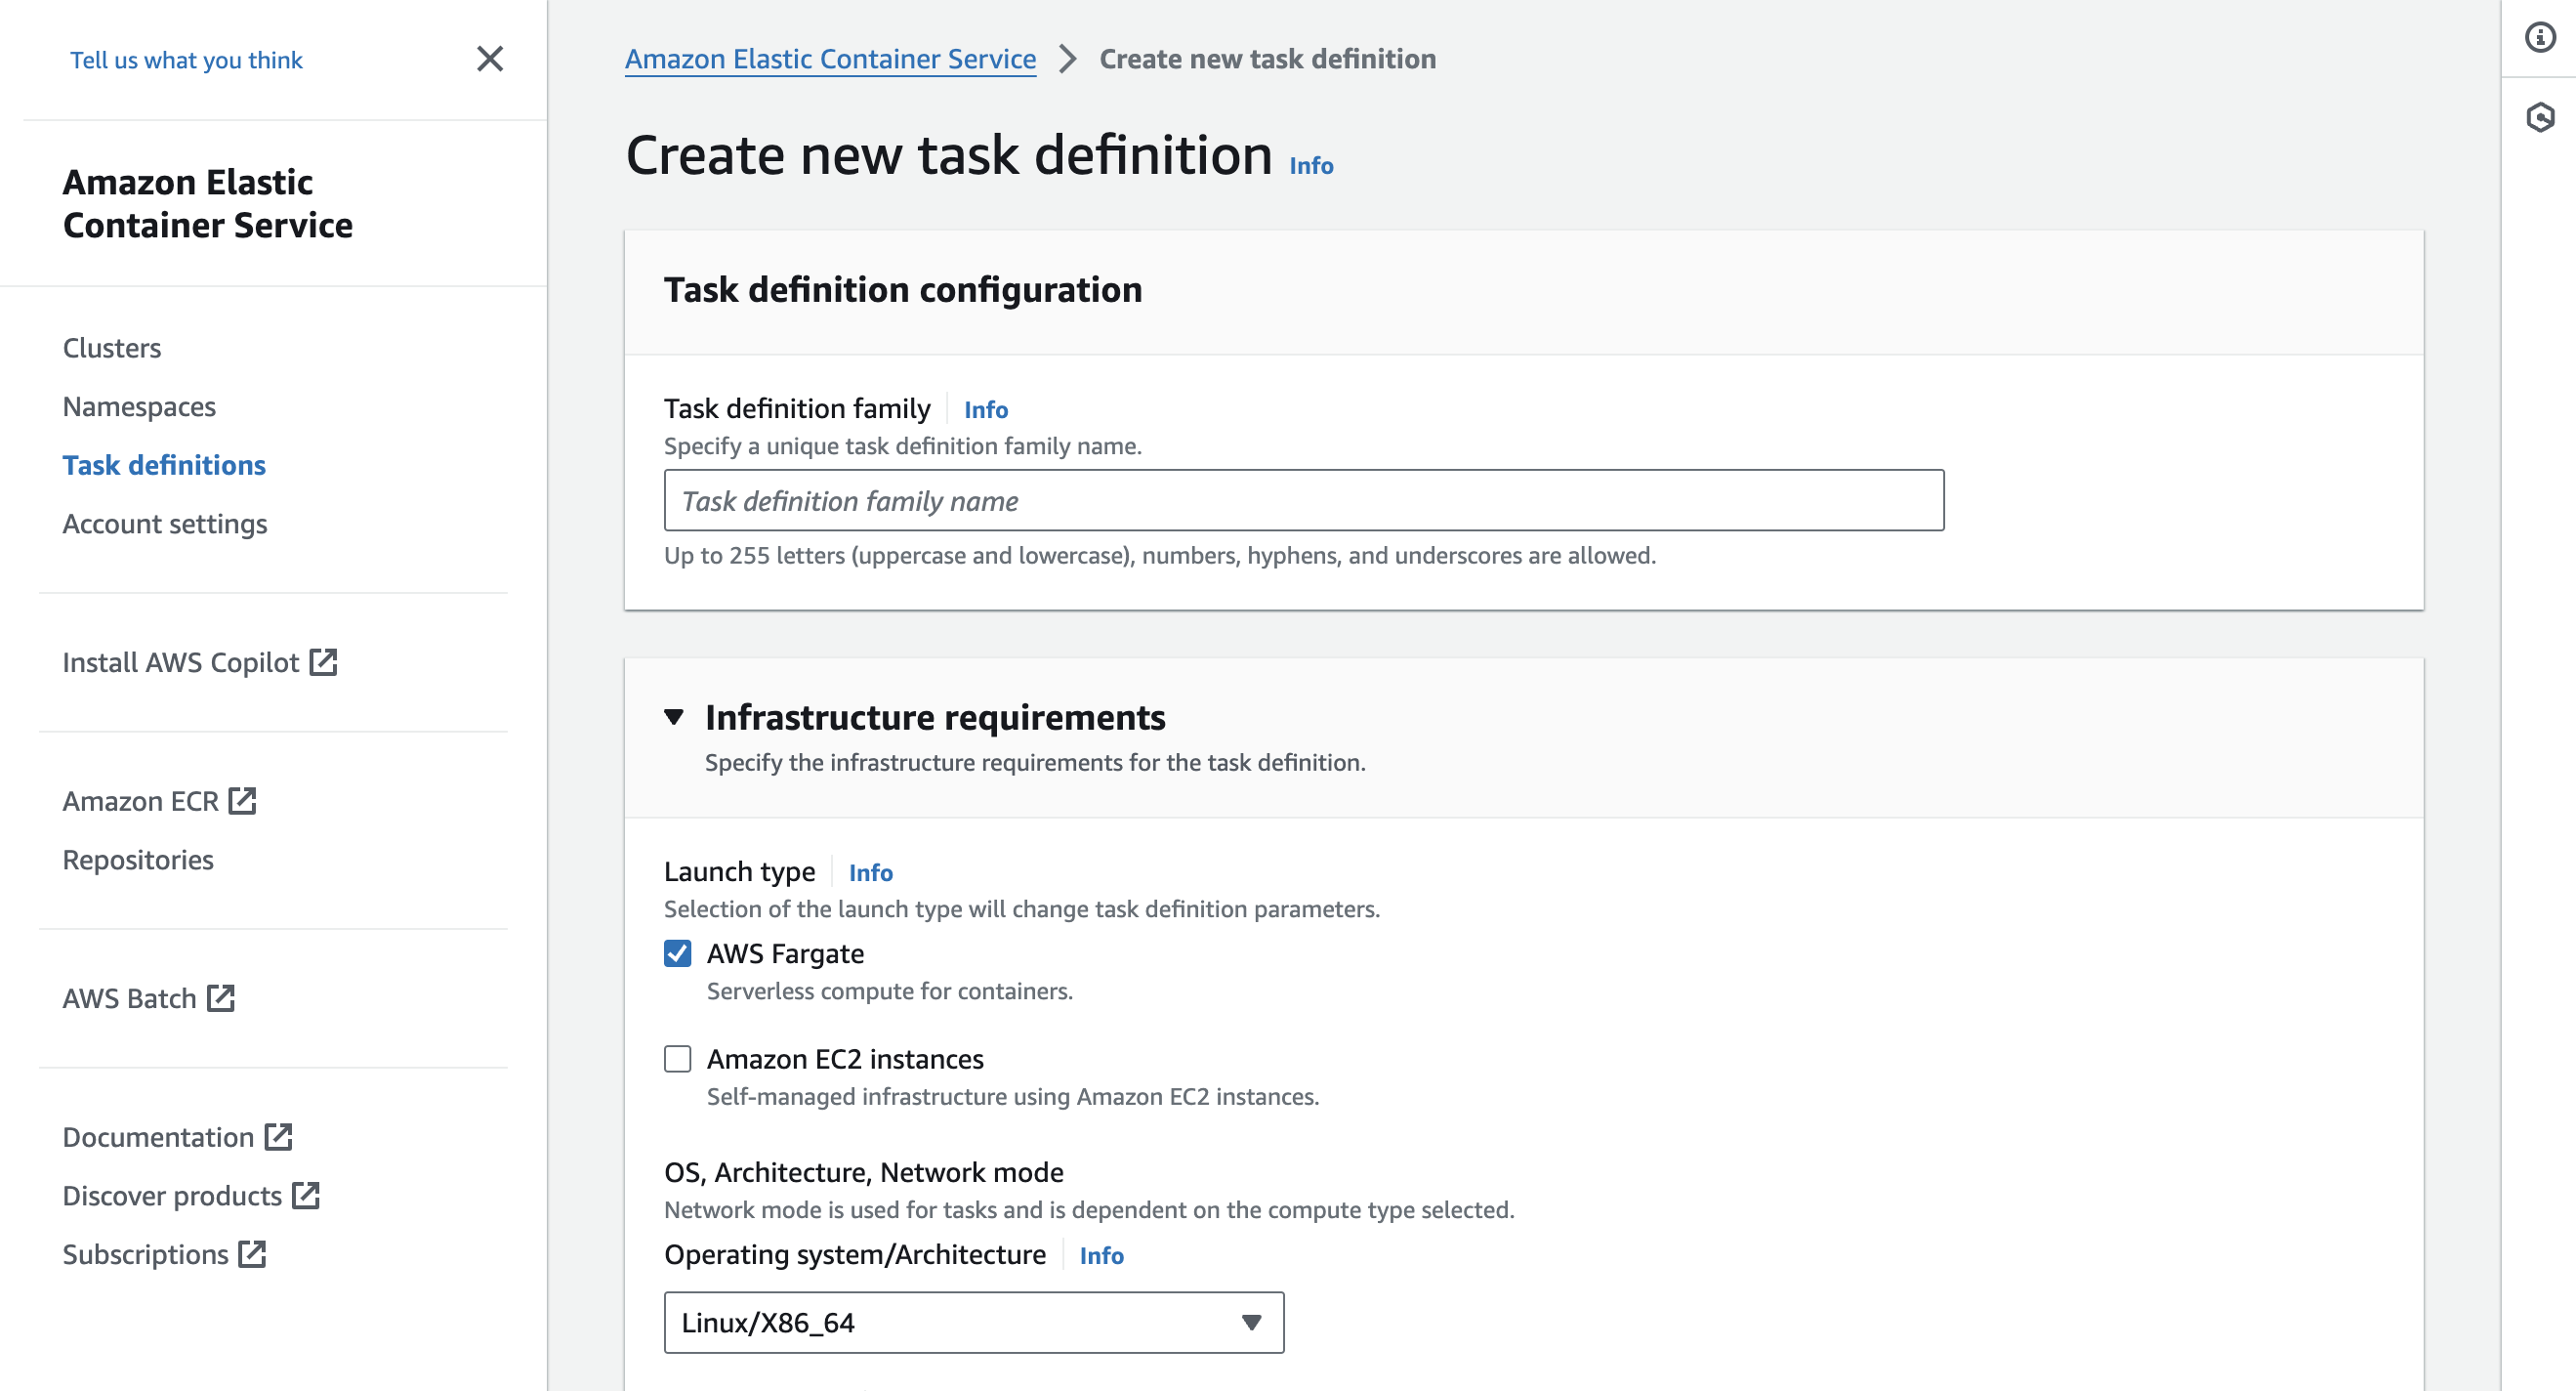Open Namespaces in the sidebar
The image size is (2576, 1391).
click(x=139, y=406)
